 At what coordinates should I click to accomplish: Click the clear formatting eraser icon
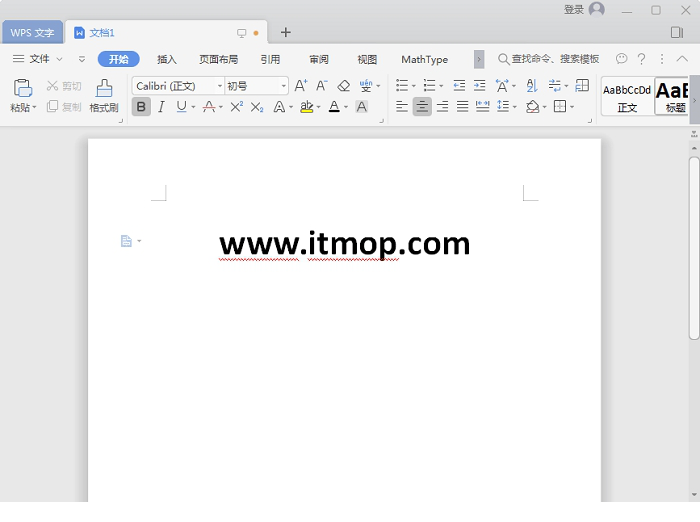click(343, 86)
